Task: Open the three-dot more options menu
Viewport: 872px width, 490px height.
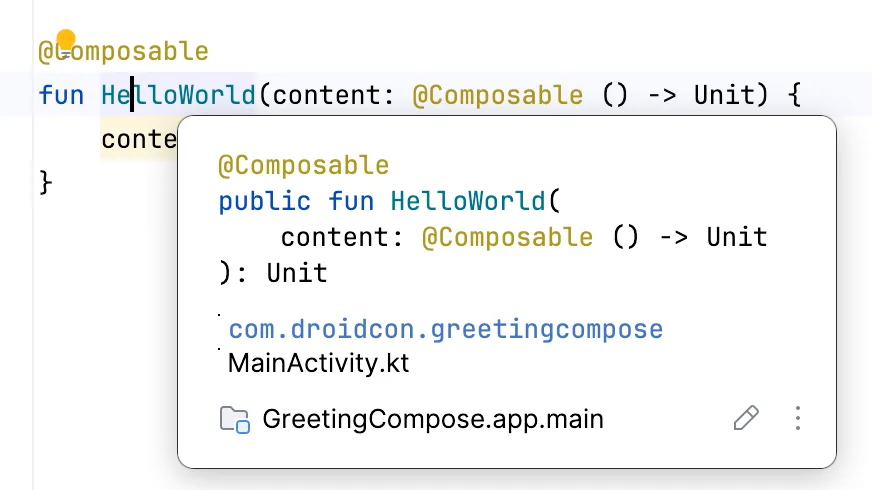Action: pos(798,418)
